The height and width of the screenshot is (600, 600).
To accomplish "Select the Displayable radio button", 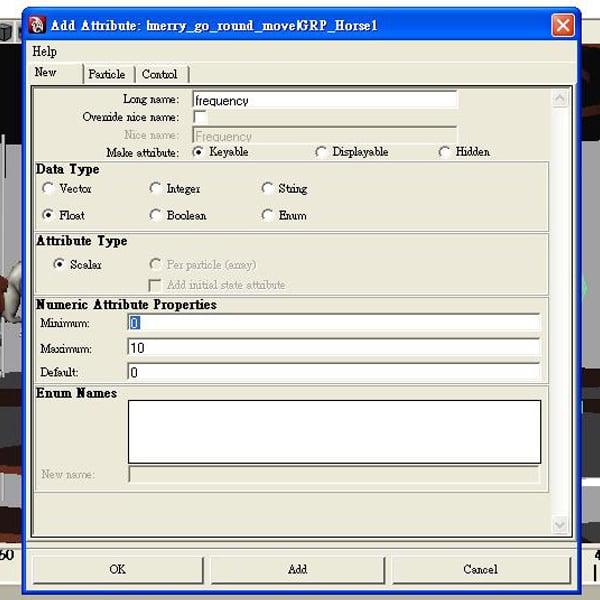I will [x=321, y=152].
